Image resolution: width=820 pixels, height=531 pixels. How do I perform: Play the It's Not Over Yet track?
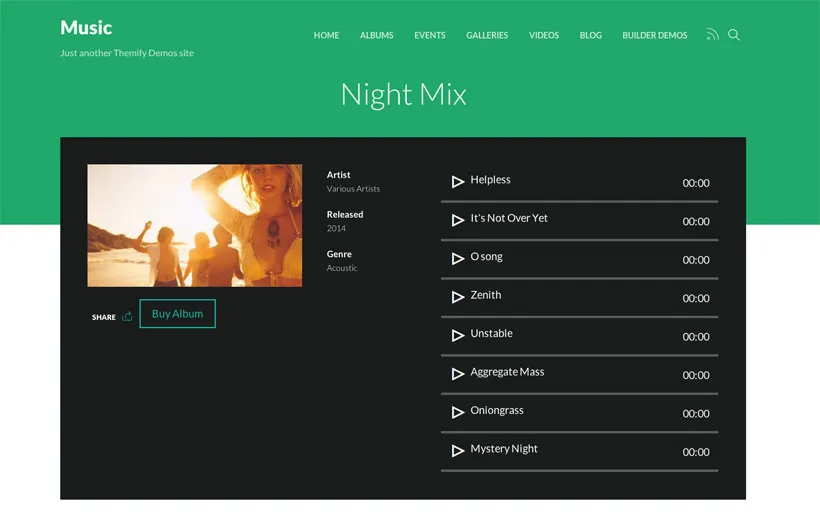pos(458,220)
